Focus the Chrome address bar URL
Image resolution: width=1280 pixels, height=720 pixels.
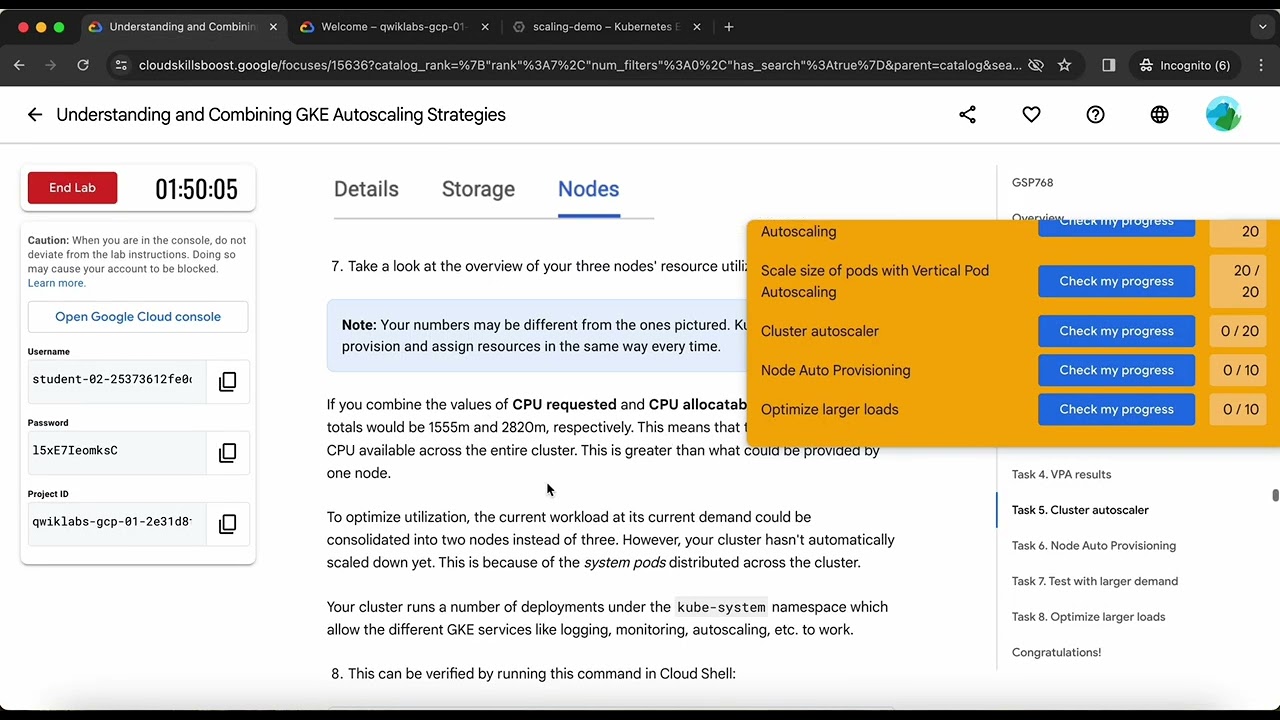pyautogui.click(x=580, y=65)
